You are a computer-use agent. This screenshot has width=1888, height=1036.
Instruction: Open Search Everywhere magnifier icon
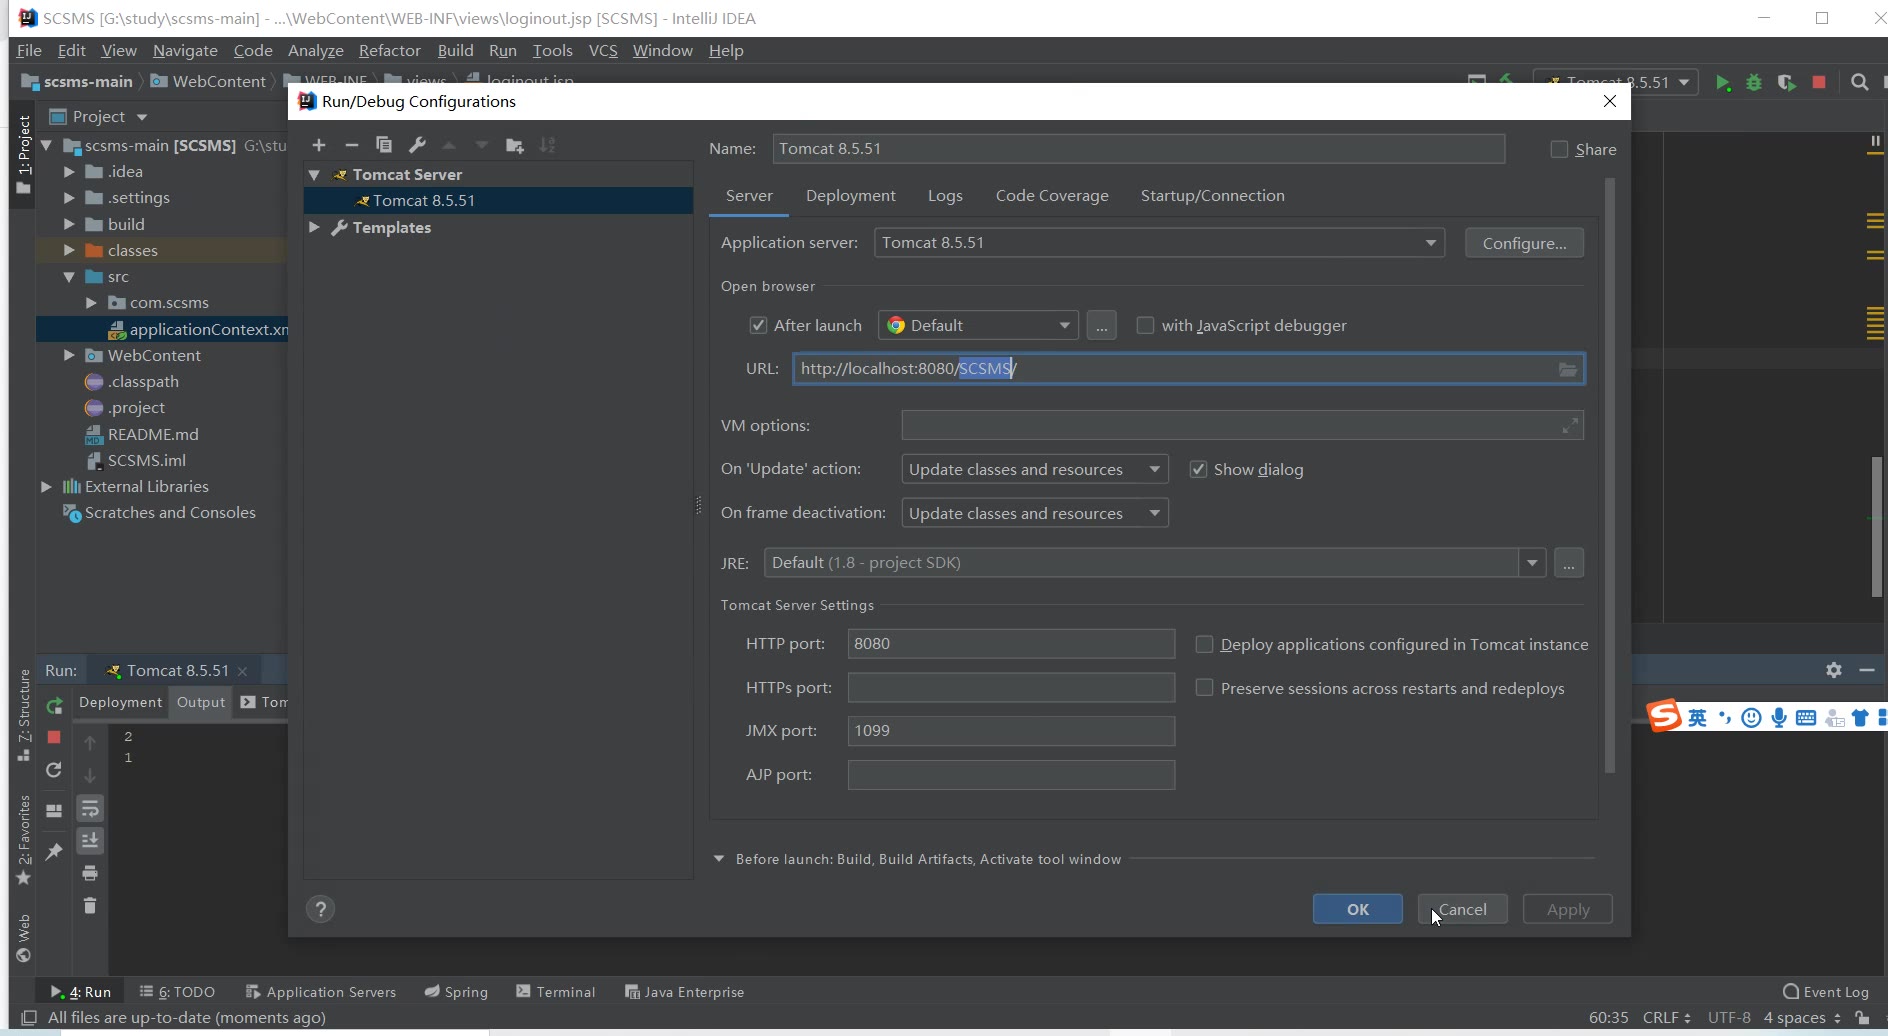click(1859, 82)
